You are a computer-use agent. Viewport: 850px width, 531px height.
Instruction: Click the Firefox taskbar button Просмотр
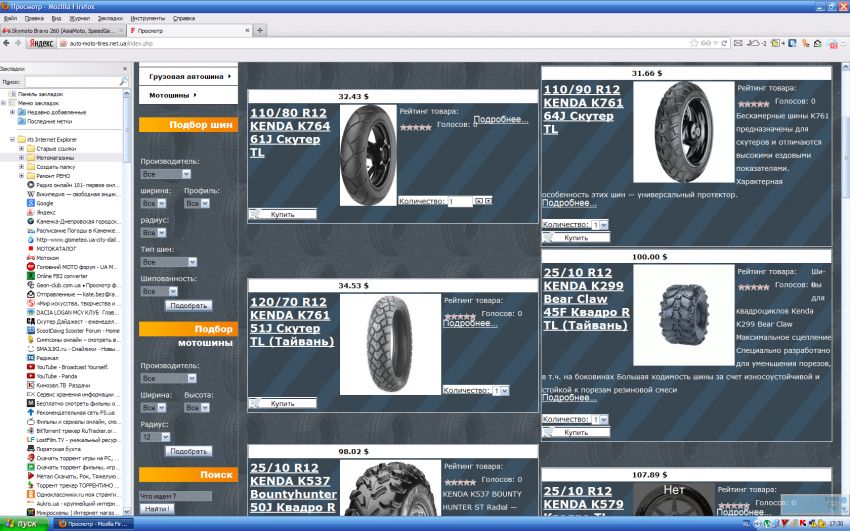point(93,524)
